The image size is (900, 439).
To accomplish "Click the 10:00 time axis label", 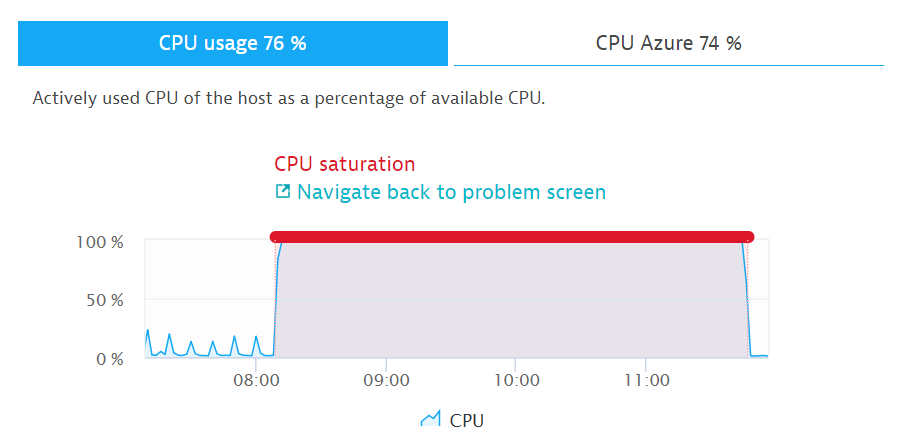I will 517,381.
